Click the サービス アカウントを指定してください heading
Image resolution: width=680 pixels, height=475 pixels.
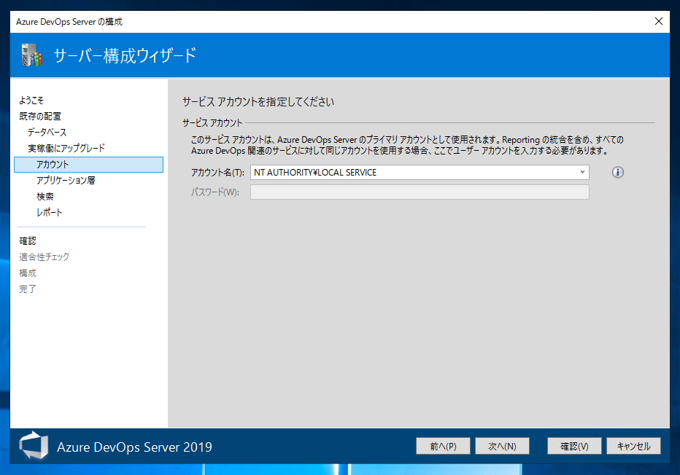(258, 102)
